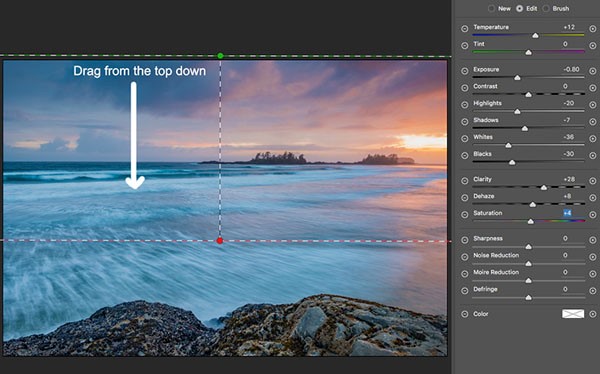
Task: Increase Temperature with the right plus icon
Action: pos(593,29)
